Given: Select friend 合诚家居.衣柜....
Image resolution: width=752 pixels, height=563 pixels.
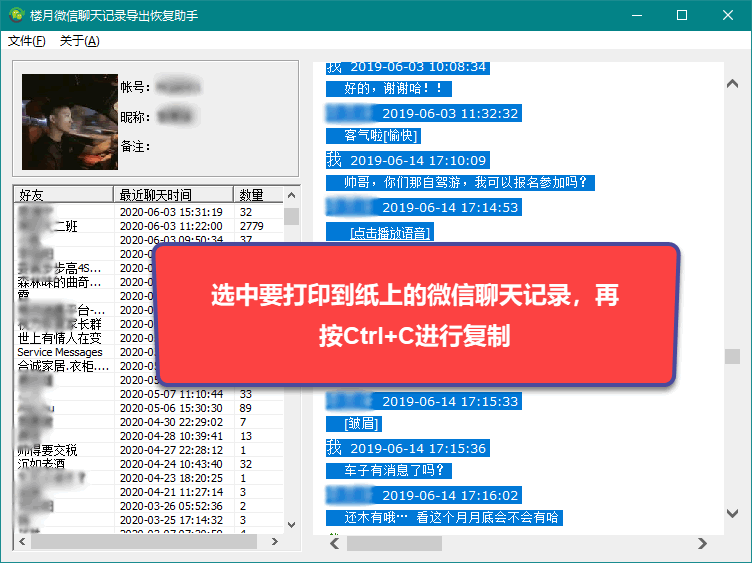Looking at the screenshot, I should [63, 366].
